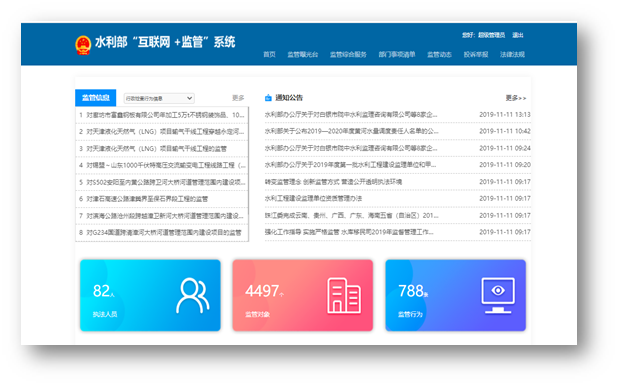Click the 788 count on 监管行为 card
This screenshot has width=619, height=387.
click(x=411, y=291)
